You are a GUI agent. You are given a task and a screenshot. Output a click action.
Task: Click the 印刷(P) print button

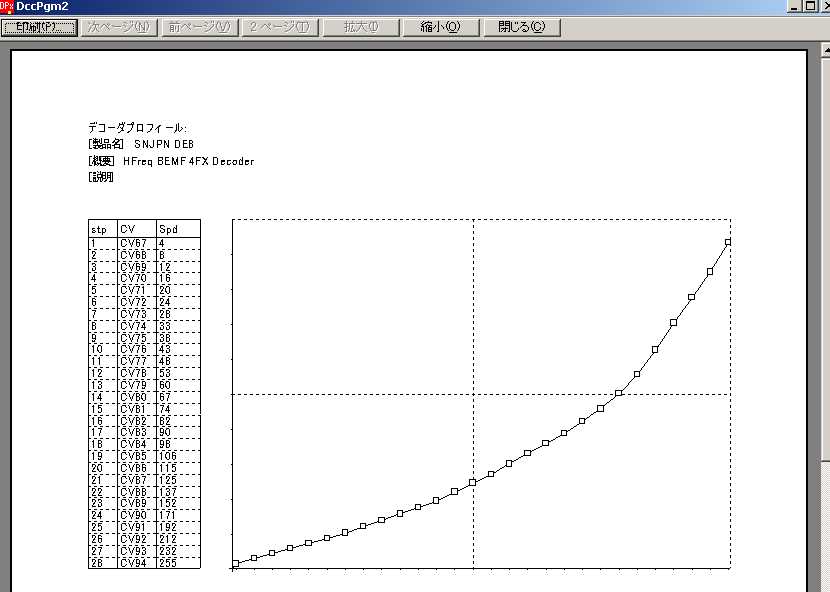tap(39, 27)
